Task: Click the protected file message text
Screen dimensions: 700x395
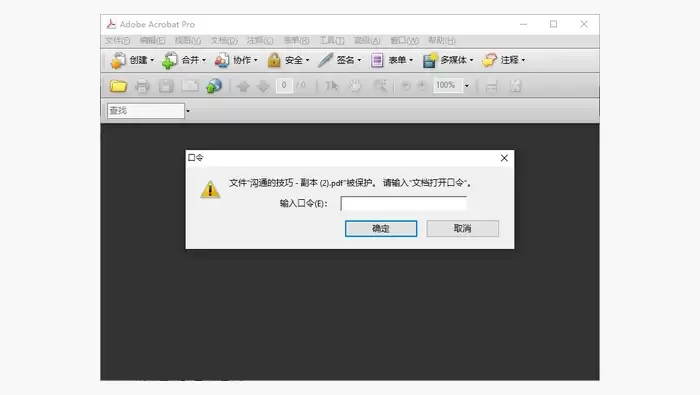Action: click(x=351, y=183)
